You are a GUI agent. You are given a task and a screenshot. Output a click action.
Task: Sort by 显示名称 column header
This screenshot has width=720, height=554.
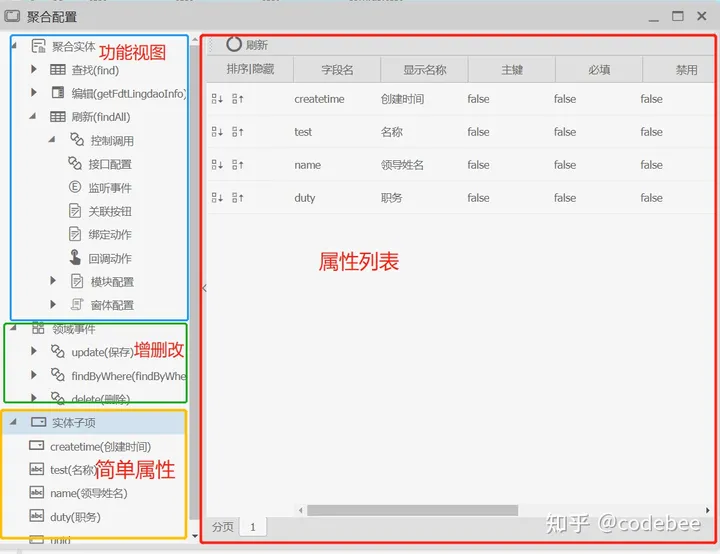pyautogui.click(x=424, y=70)
